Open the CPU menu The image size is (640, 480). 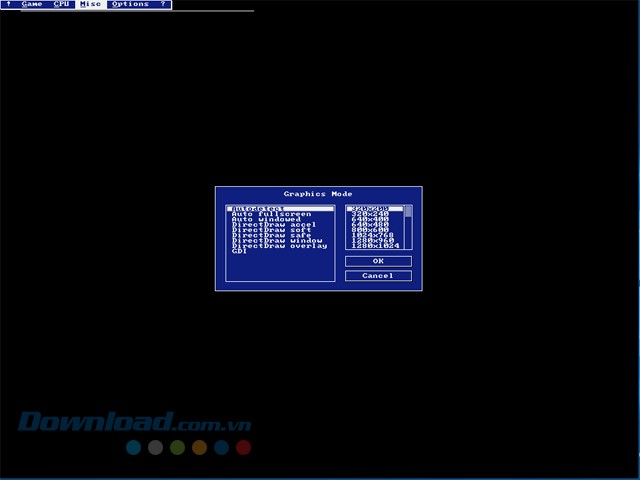(62, 5)
